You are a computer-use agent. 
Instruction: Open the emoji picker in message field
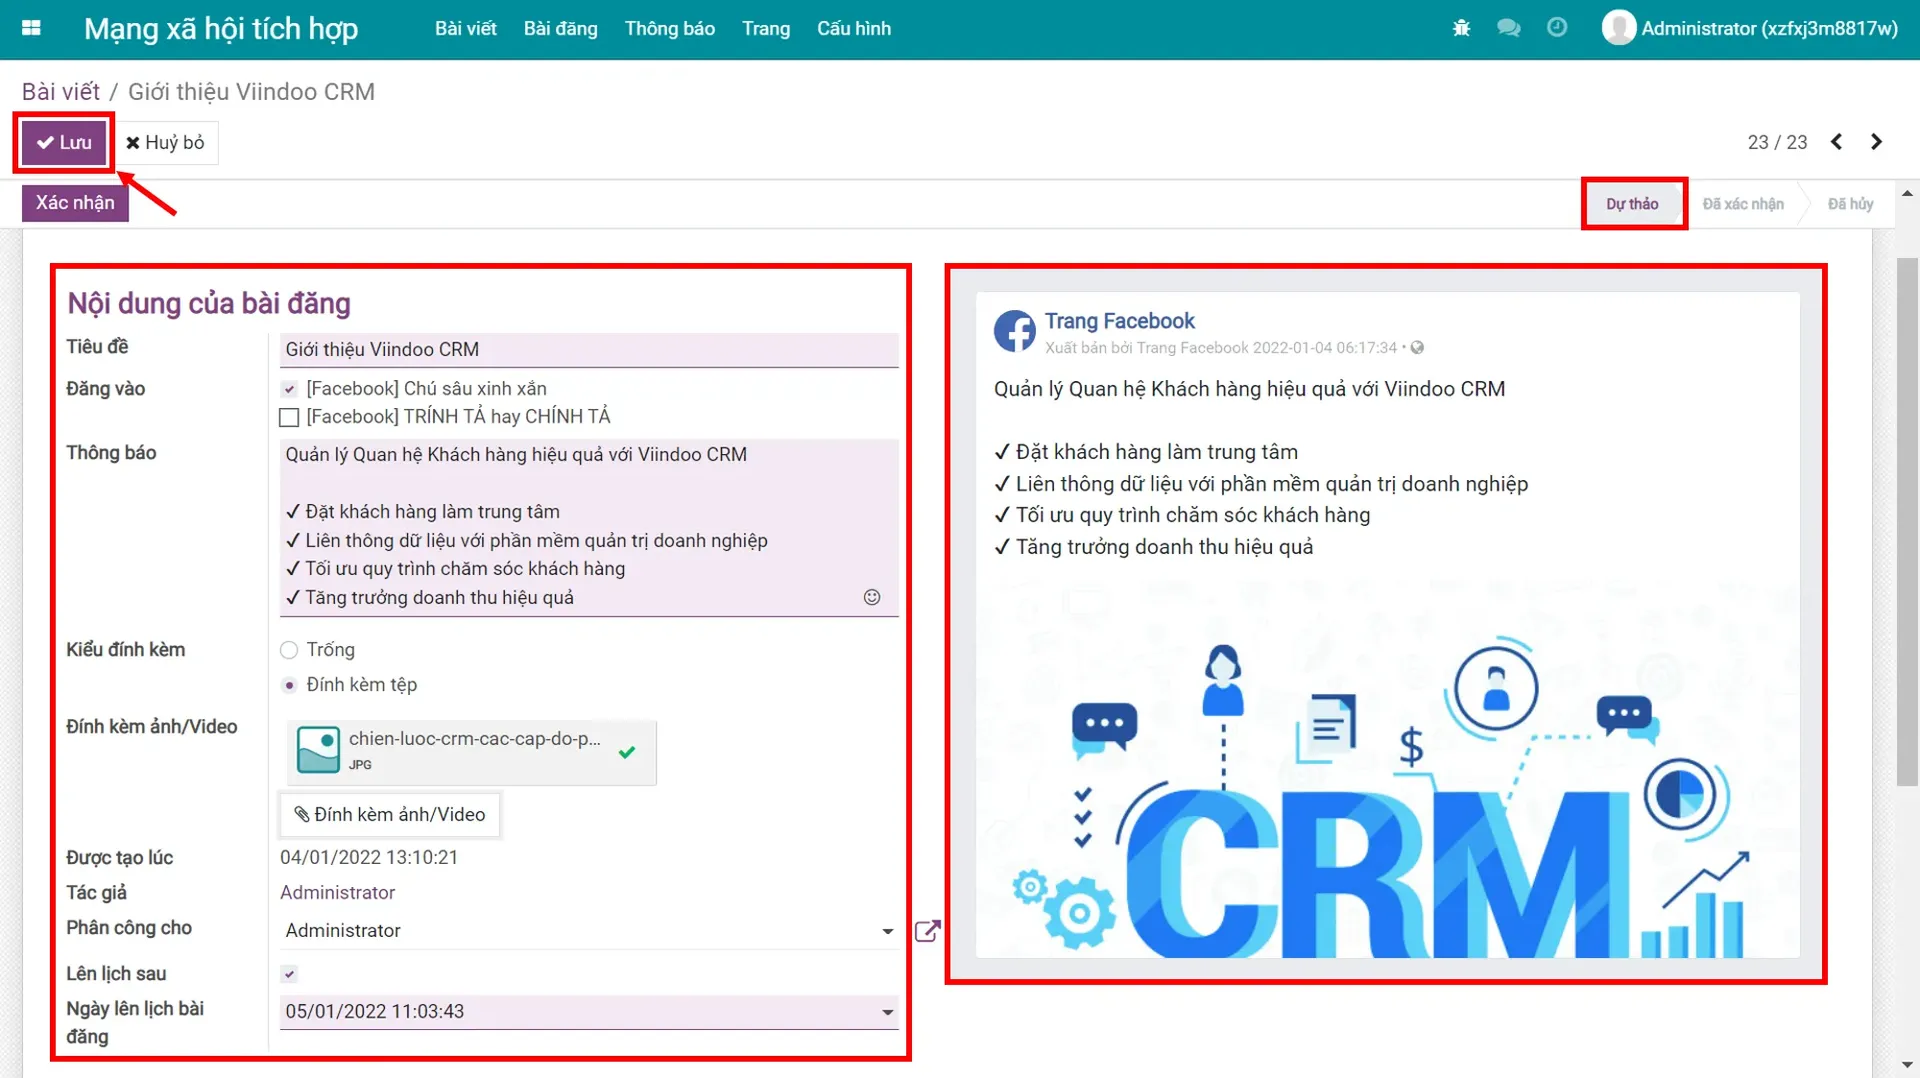coord(872,597)
